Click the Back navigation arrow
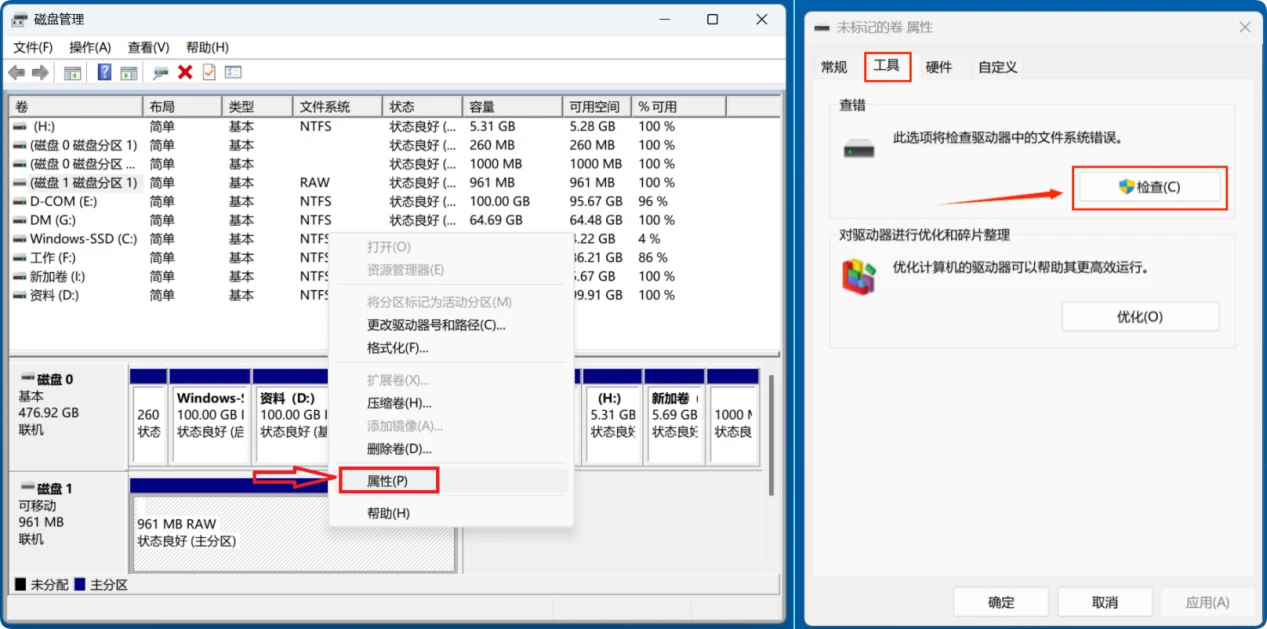 coord(16,72)
